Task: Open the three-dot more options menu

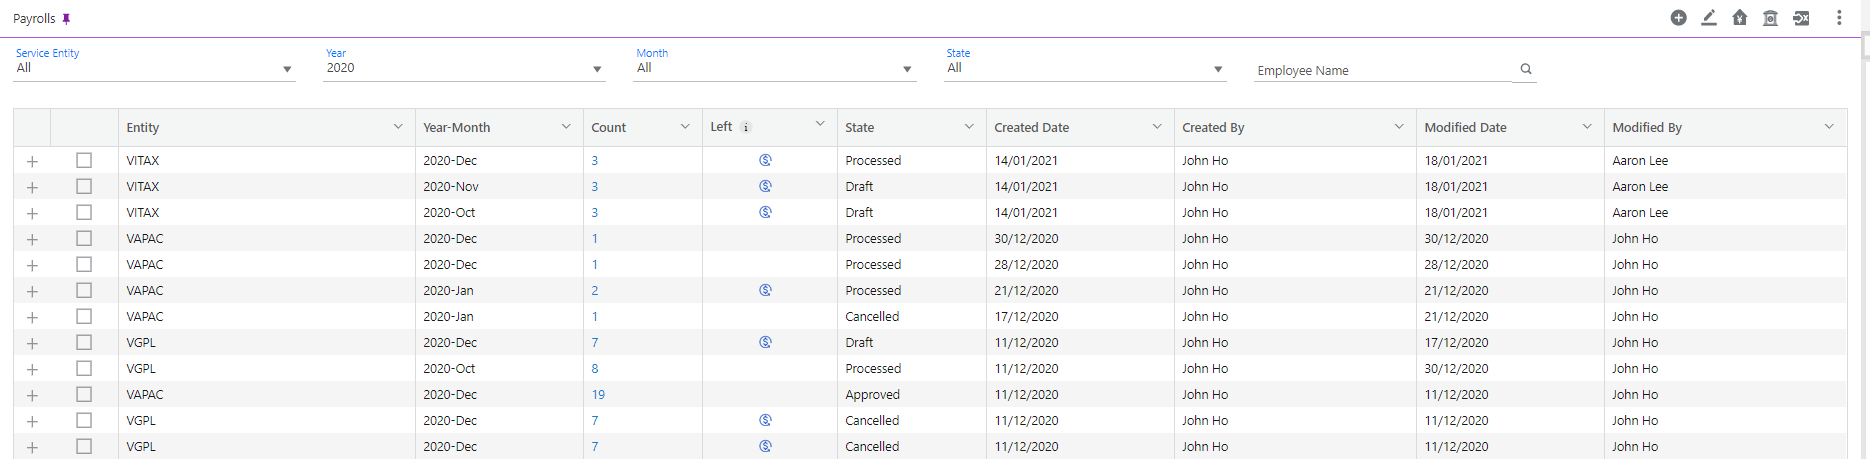Action: click(x=1838, y=18)
